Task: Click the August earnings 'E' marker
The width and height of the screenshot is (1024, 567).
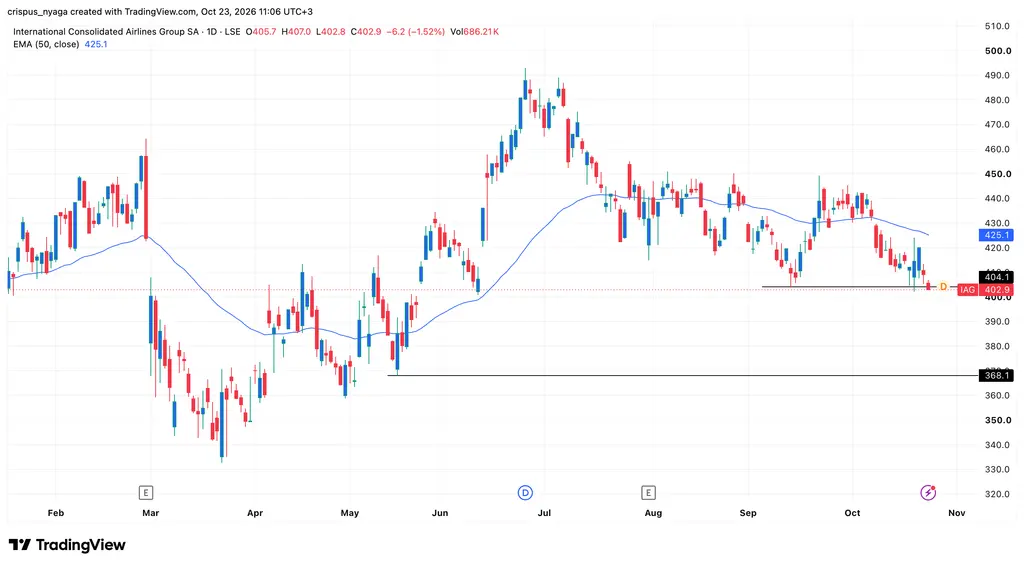Action: click(648, 493)
